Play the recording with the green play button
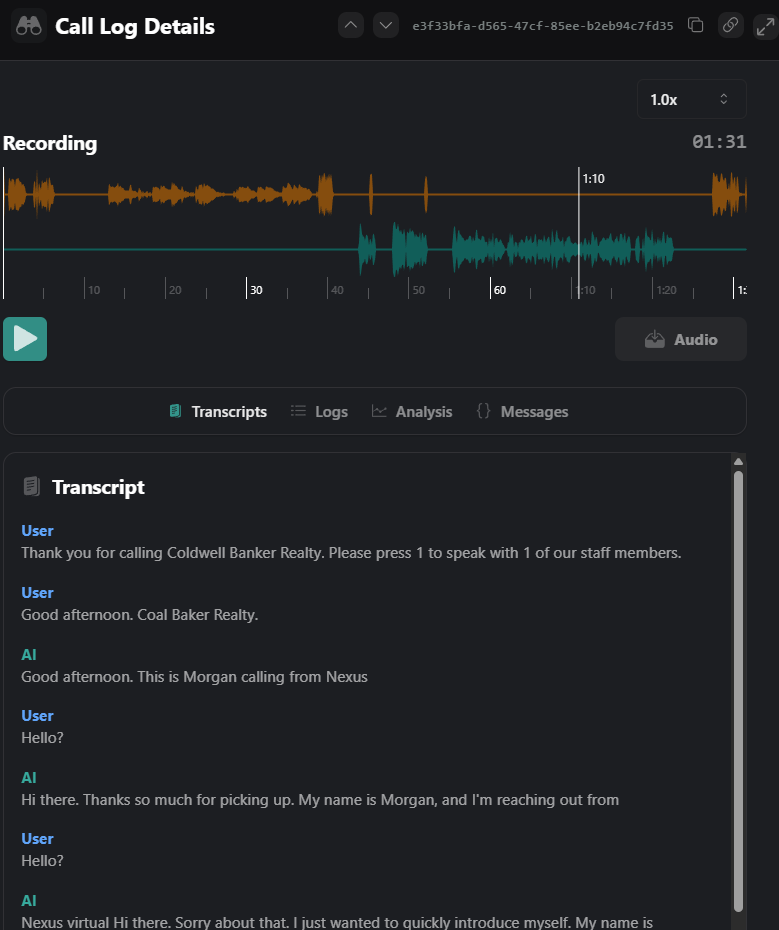 25,339
